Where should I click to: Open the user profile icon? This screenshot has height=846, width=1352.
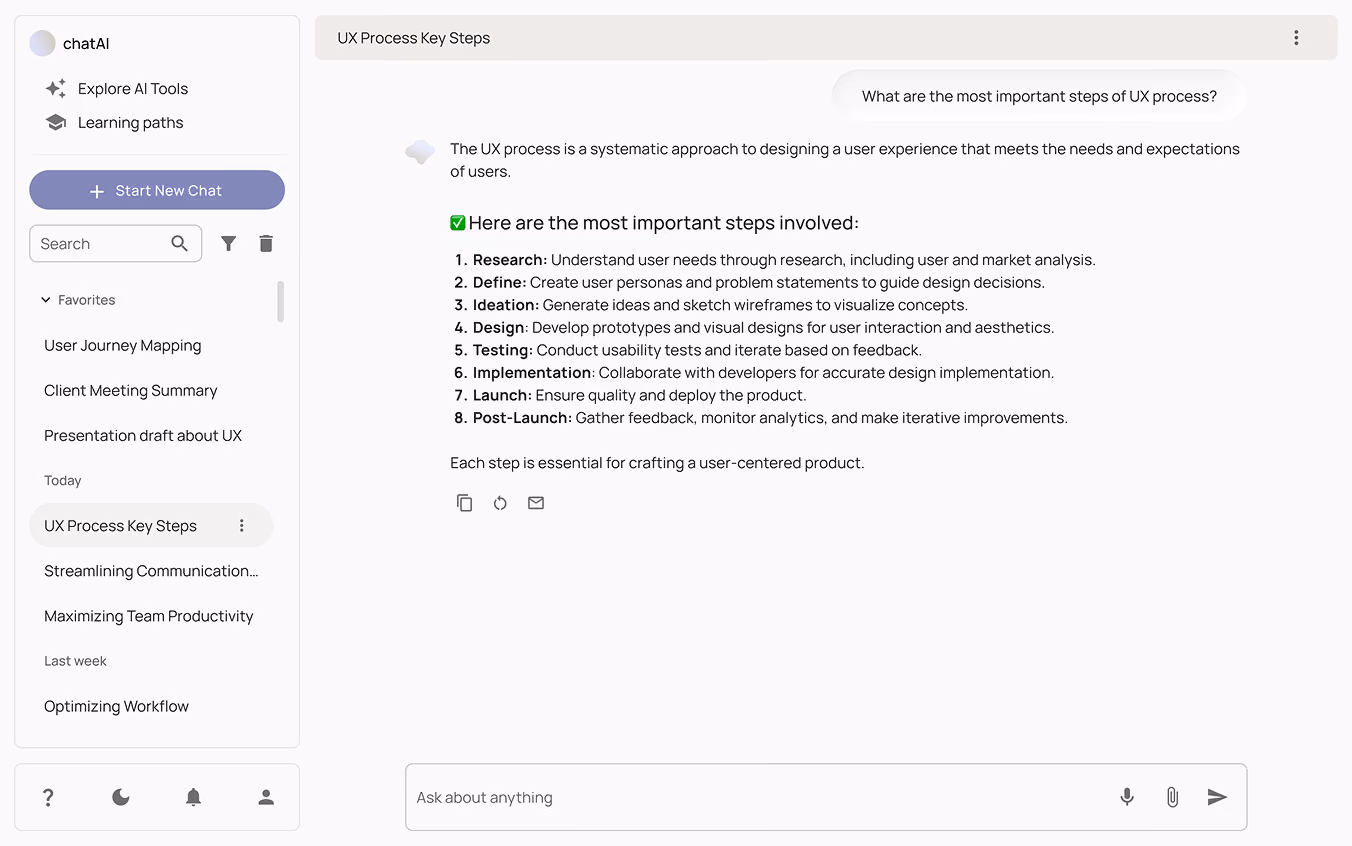266,797
